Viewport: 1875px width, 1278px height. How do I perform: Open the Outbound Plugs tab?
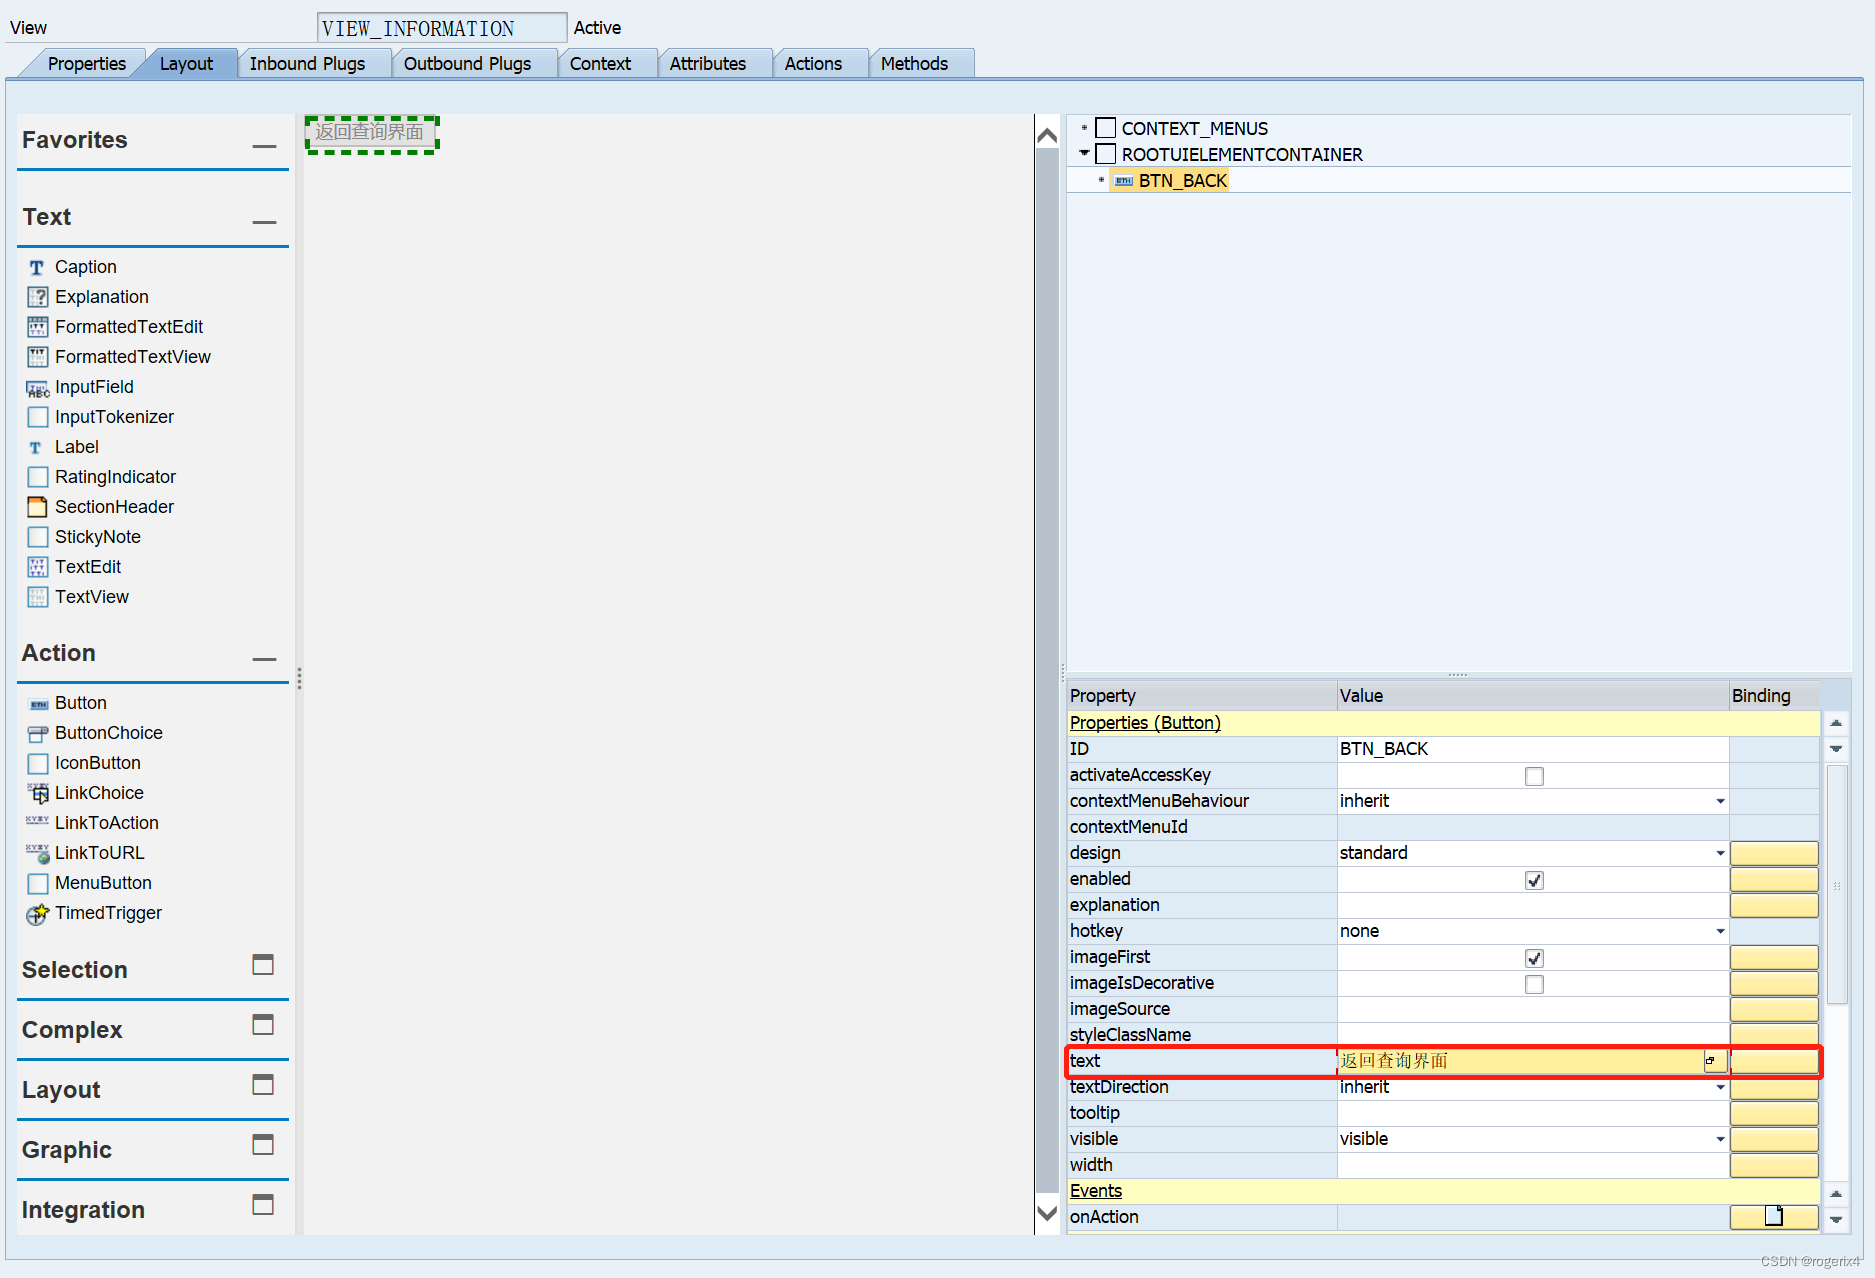point(467,64)
